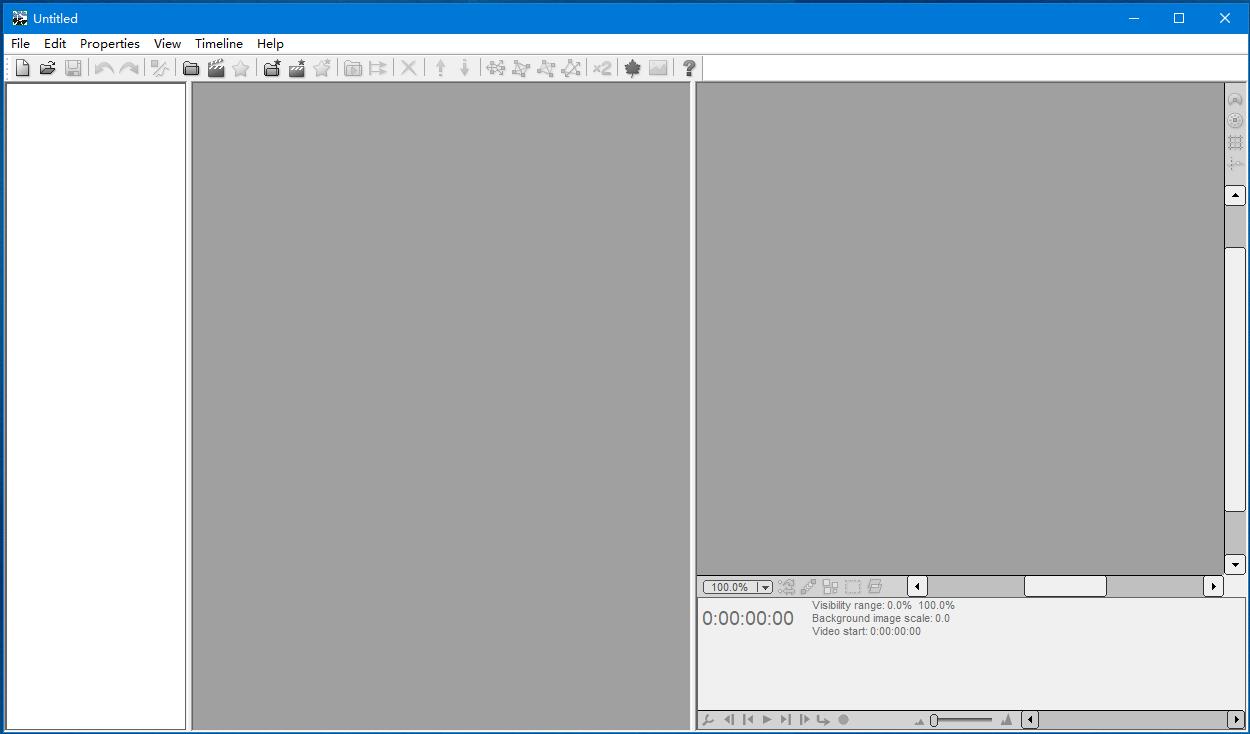Click the folder-with-star new icon

coord(271,68)
